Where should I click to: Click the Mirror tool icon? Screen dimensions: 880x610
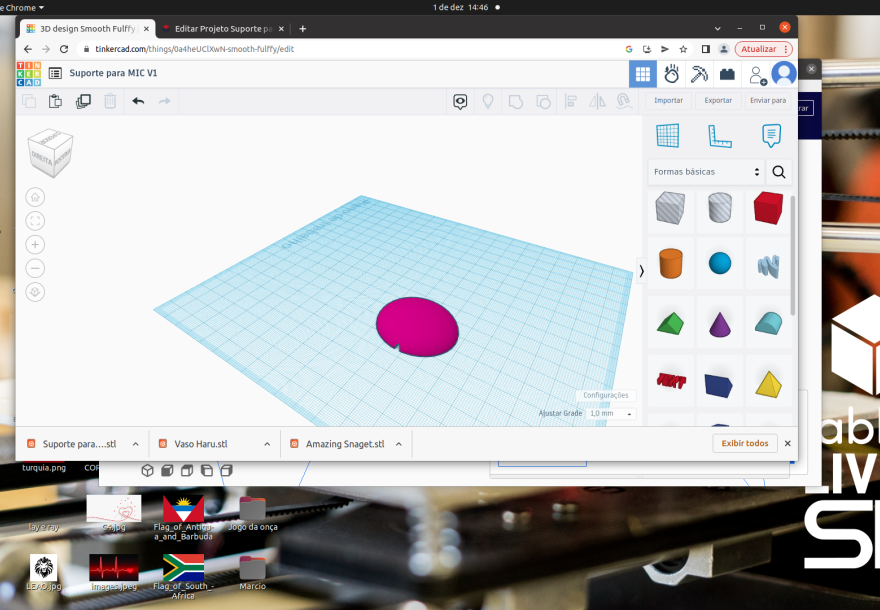pyautogui.click(x=597, y=102)
